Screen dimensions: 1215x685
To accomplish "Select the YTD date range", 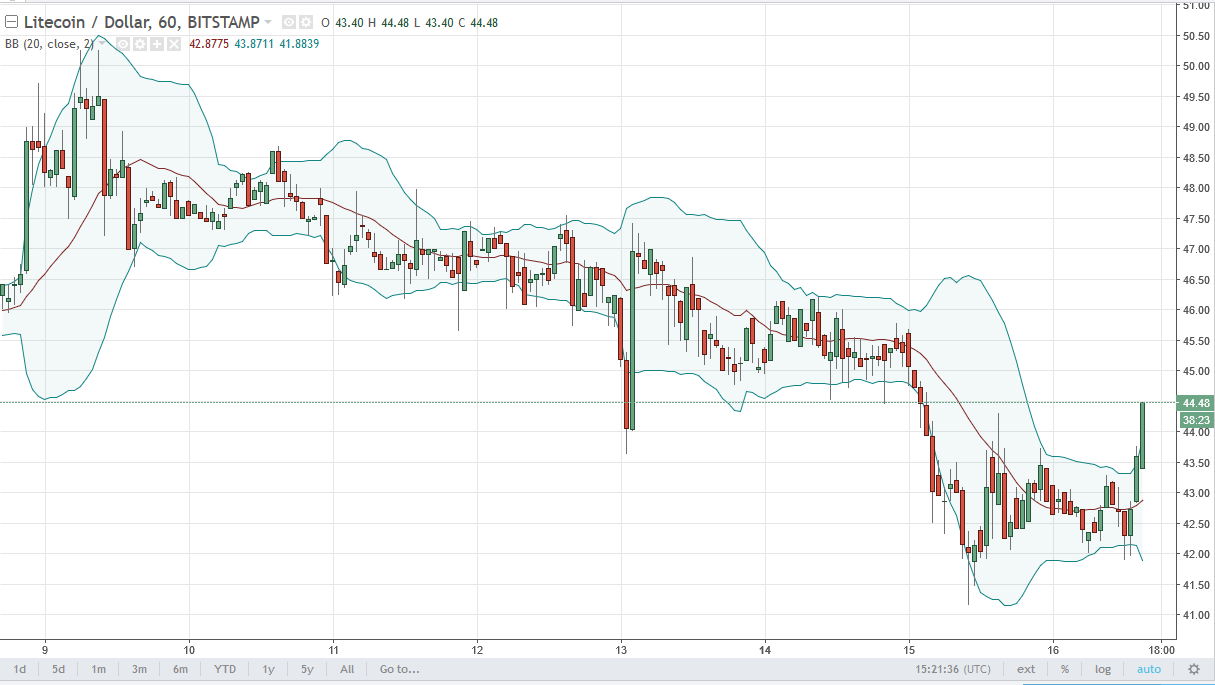I will pyautogui.click(x=224, y=669).
